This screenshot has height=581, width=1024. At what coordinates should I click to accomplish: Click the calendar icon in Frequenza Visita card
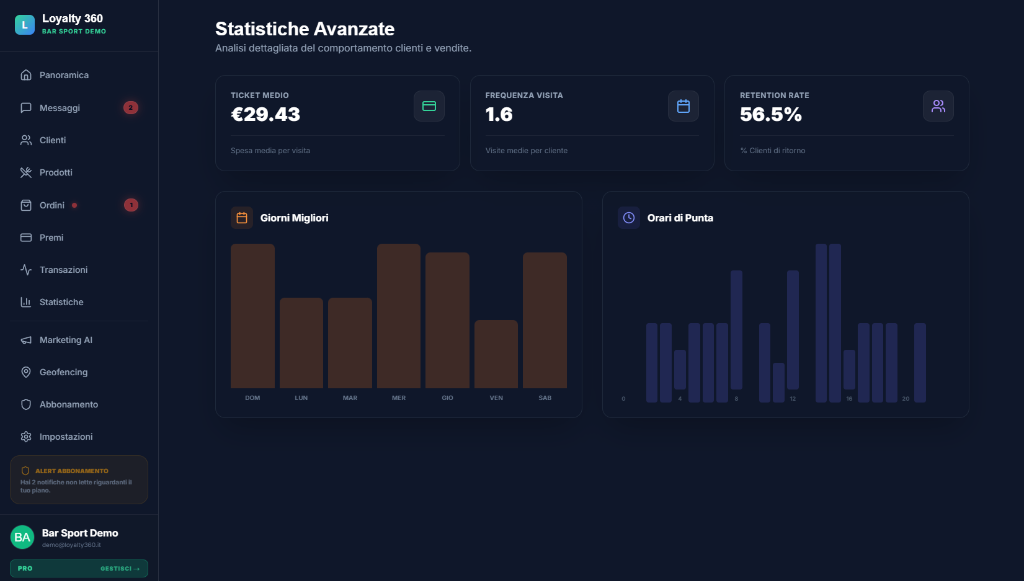683,106
